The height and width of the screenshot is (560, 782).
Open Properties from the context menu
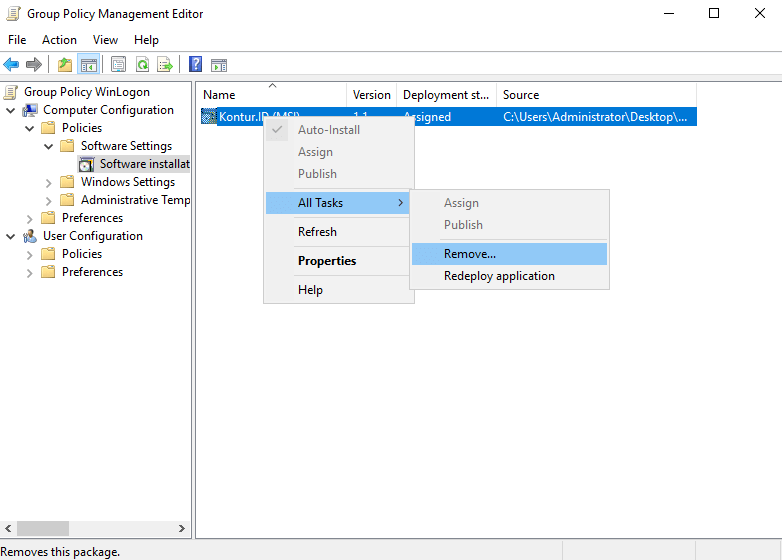click(327, 261)
